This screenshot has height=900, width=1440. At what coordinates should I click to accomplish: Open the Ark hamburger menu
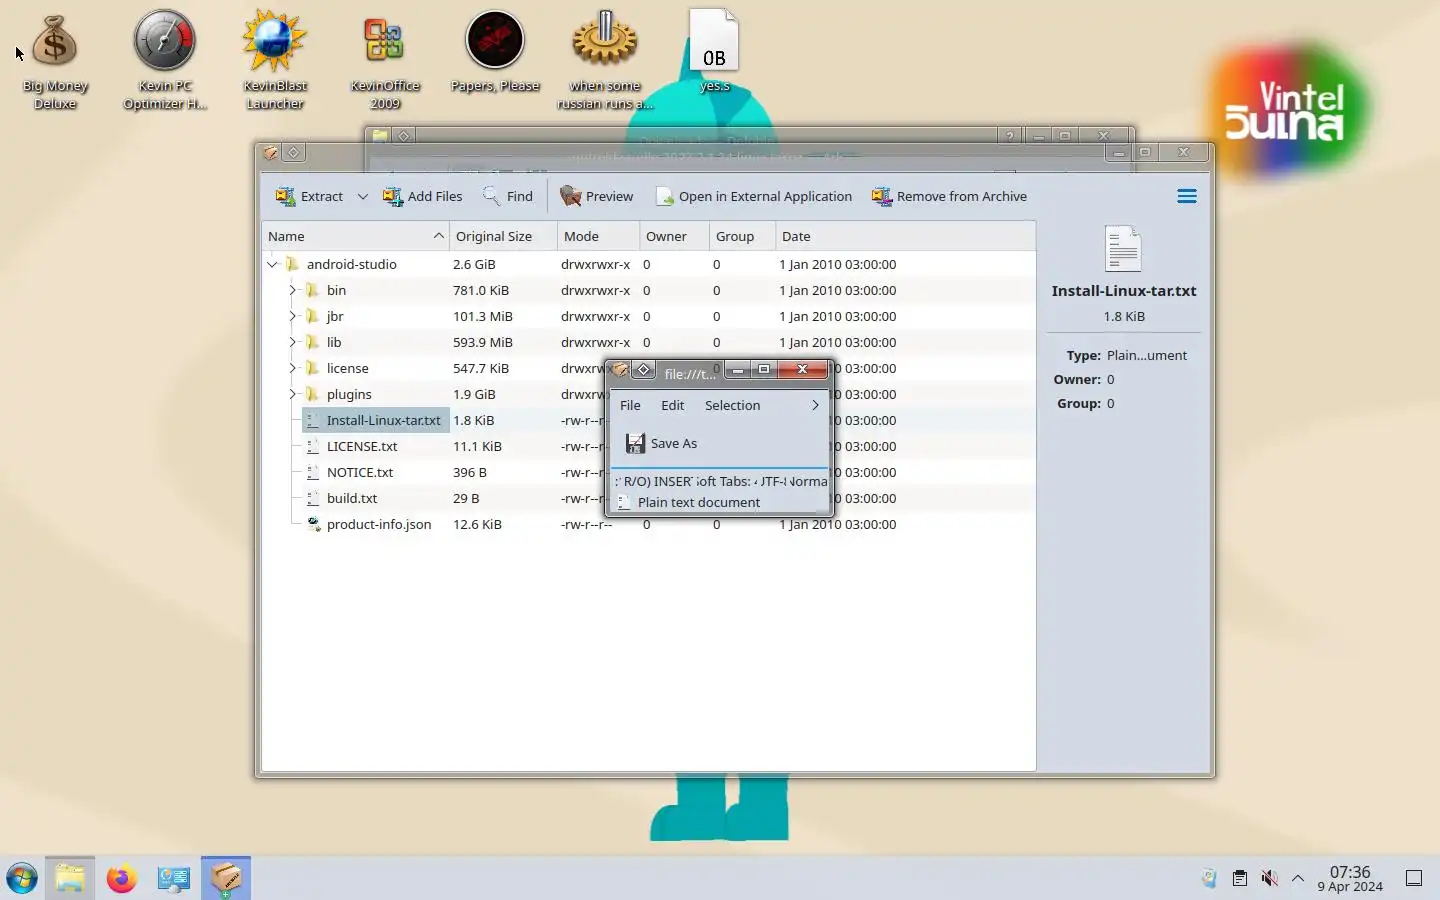pyautogui.click(x=1187, y=196)
